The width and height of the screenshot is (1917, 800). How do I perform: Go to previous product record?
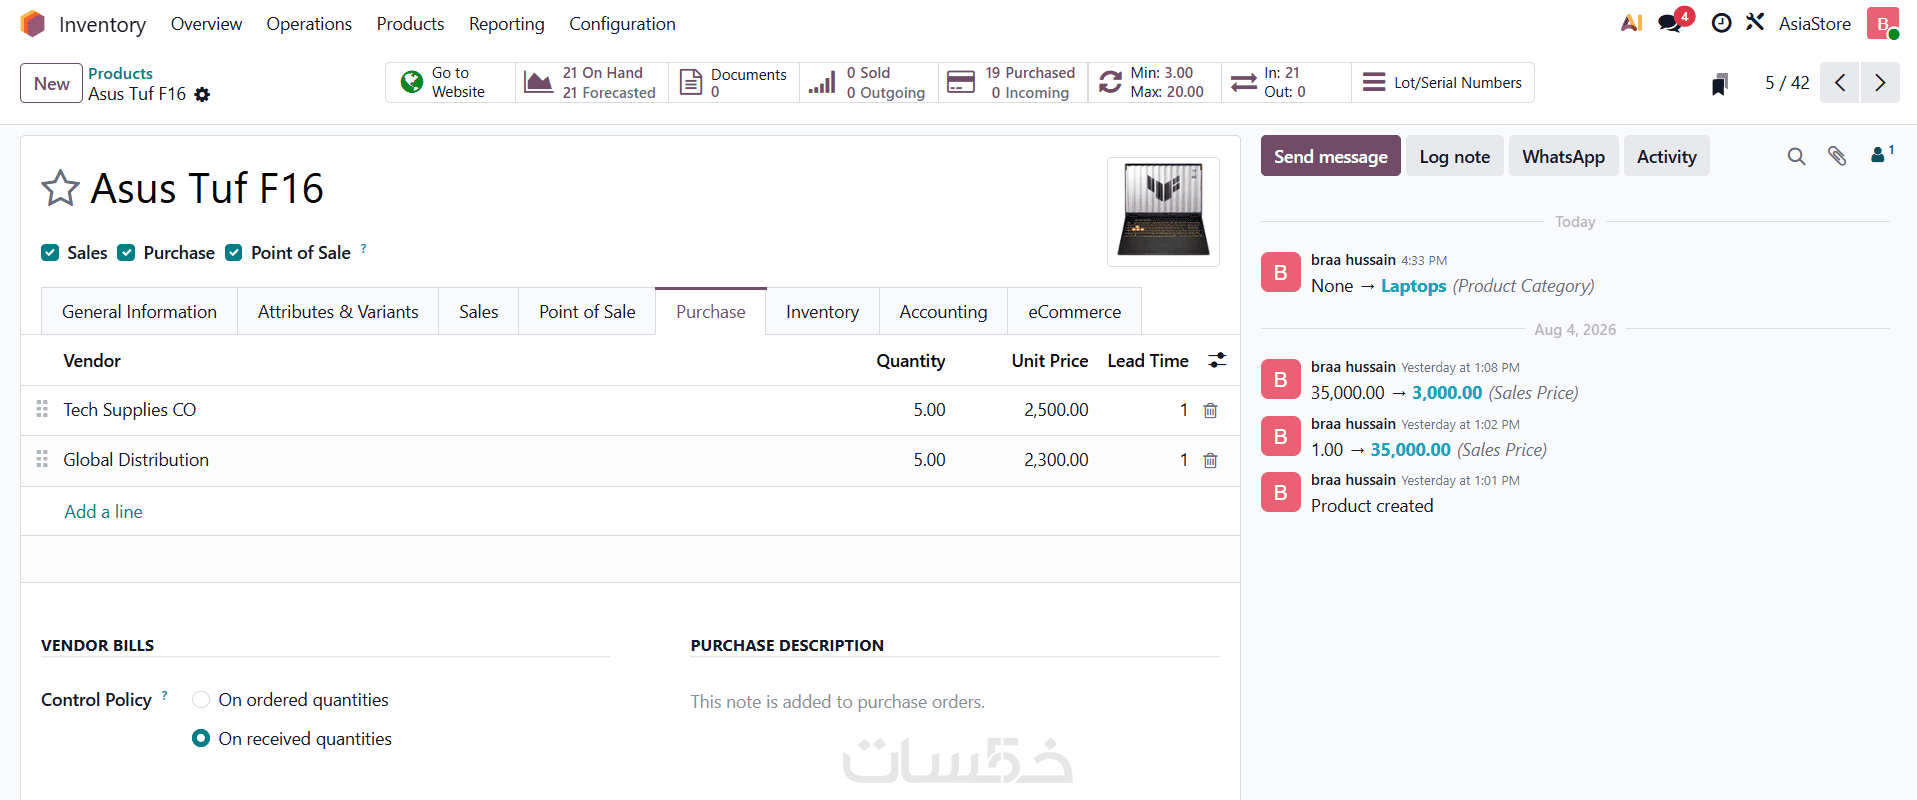tap(1840, 83)
